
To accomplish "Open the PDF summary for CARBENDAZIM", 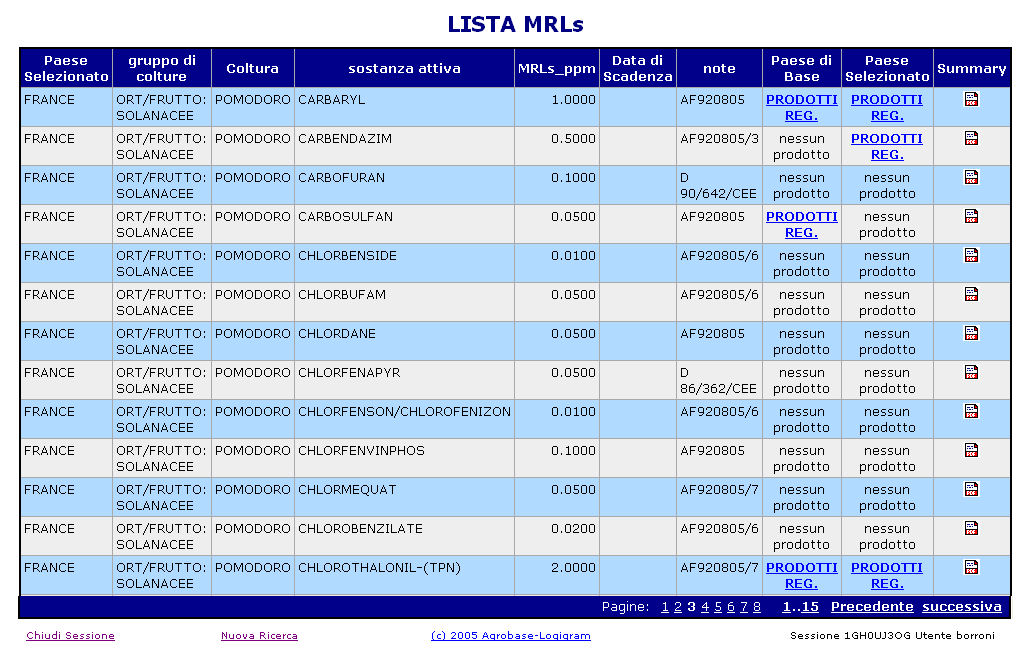I will pyautogui.click(x=971, y=138).
